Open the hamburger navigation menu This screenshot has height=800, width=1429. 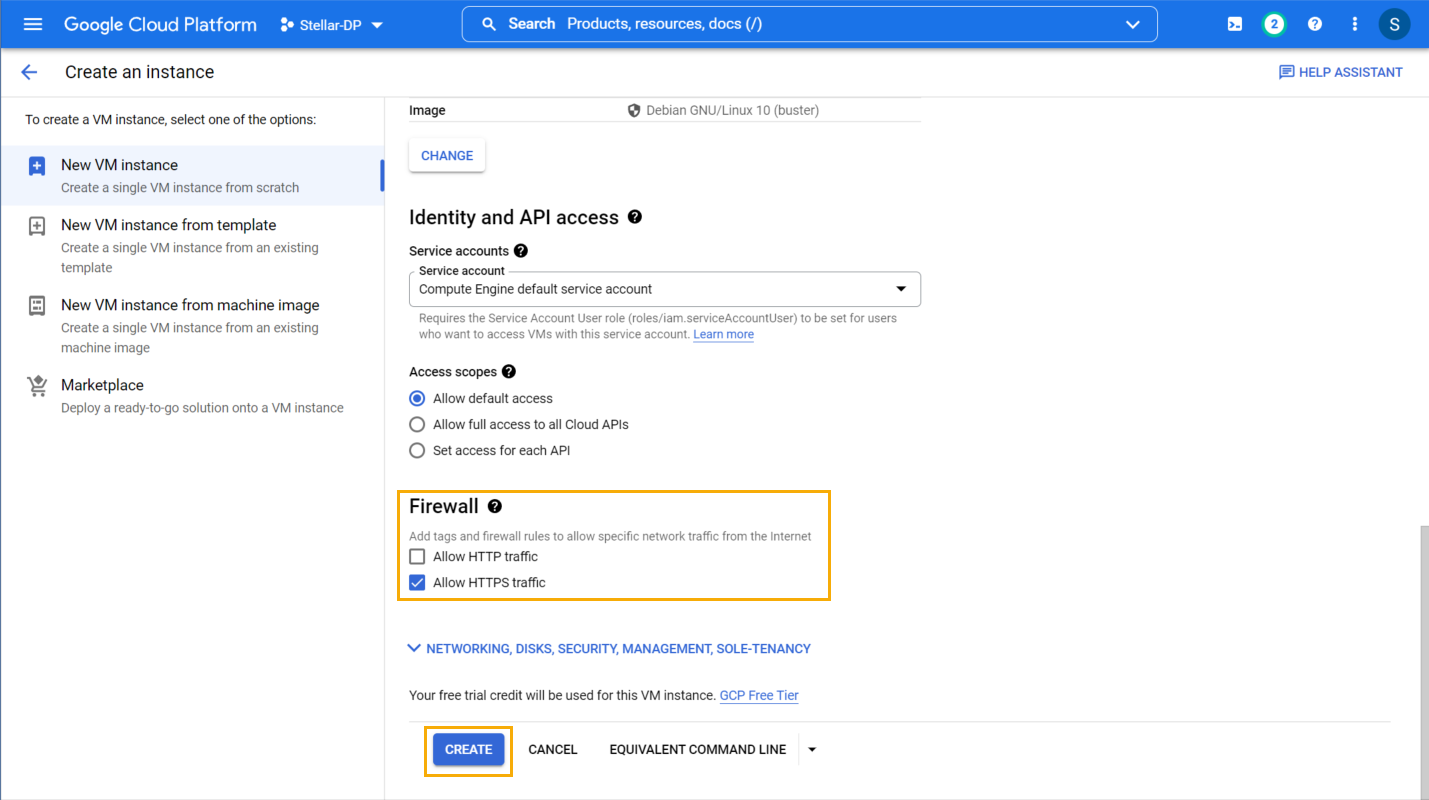tap(33, 24)
